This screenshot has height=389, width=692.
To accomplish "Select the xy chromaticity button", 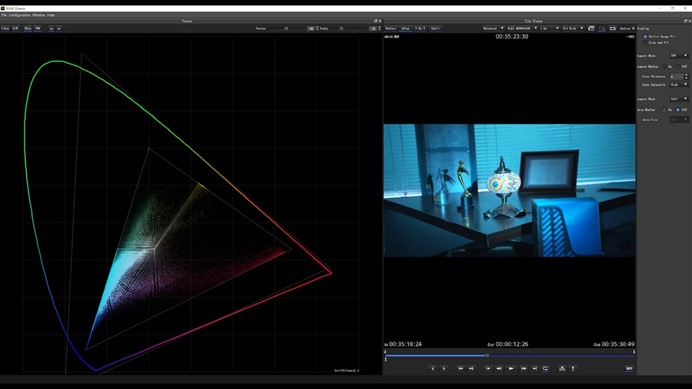I will tap(52, 29).
